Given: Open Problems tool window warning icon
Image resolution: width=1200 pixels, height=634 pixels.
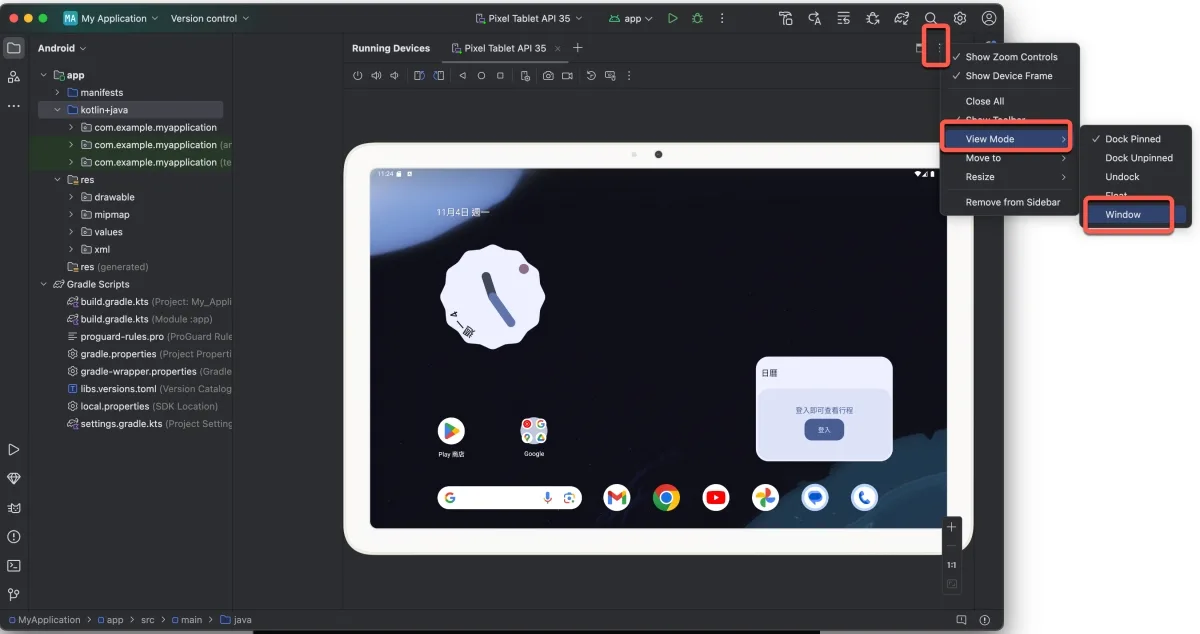Looking at the screenshot, I should [x=14, y=537].
